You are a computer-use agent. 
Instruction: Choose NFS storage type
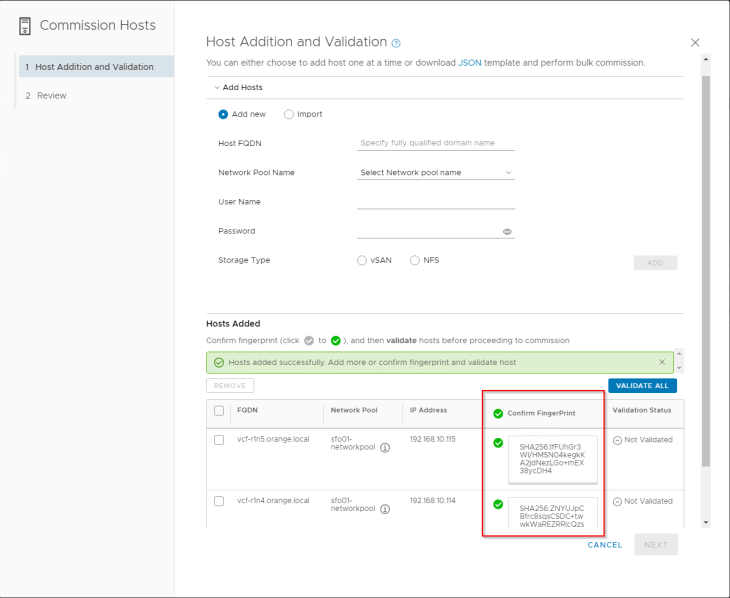tap(415, 260)
